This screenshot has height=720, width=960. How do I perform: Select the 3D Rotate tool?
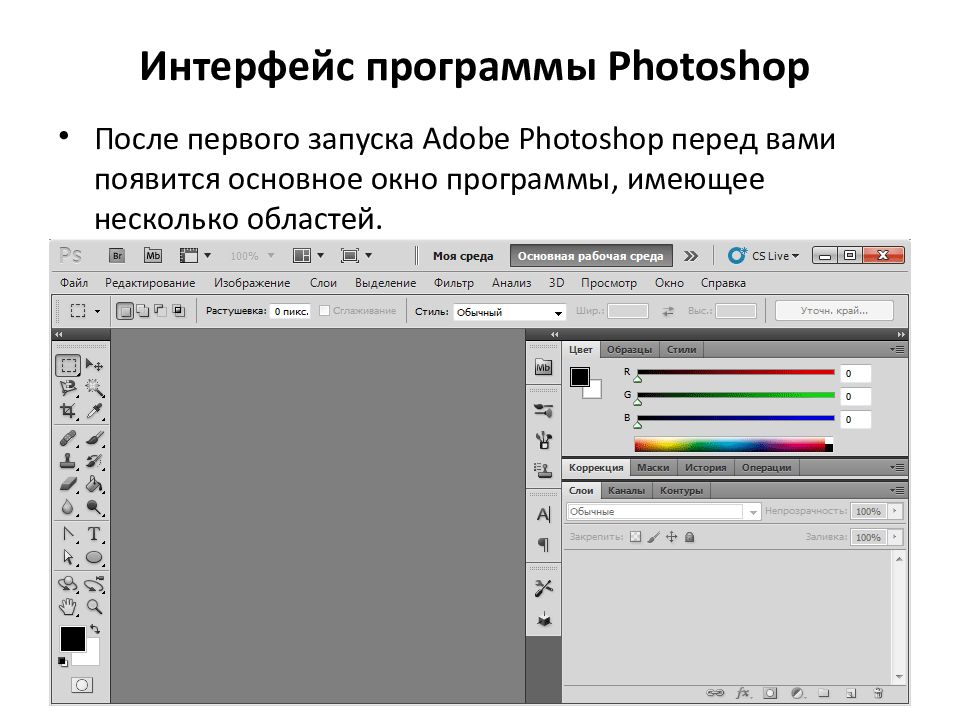pos(68,584)
